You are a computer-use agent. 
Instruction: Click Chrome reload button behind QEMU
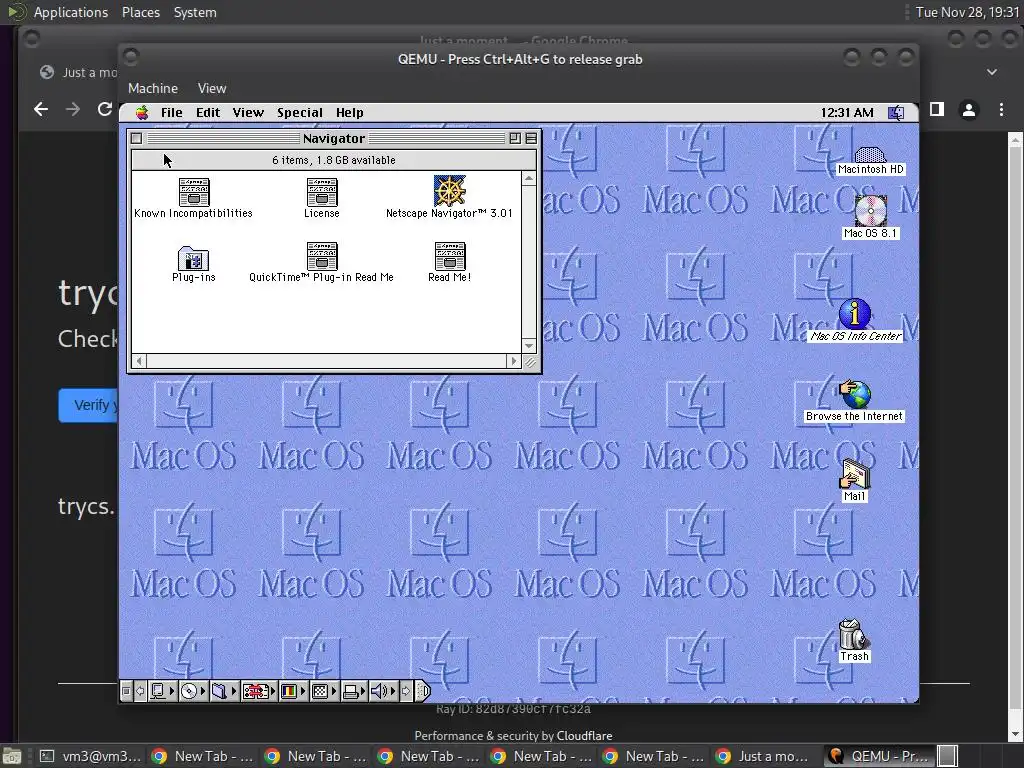(x=104, y=109)
